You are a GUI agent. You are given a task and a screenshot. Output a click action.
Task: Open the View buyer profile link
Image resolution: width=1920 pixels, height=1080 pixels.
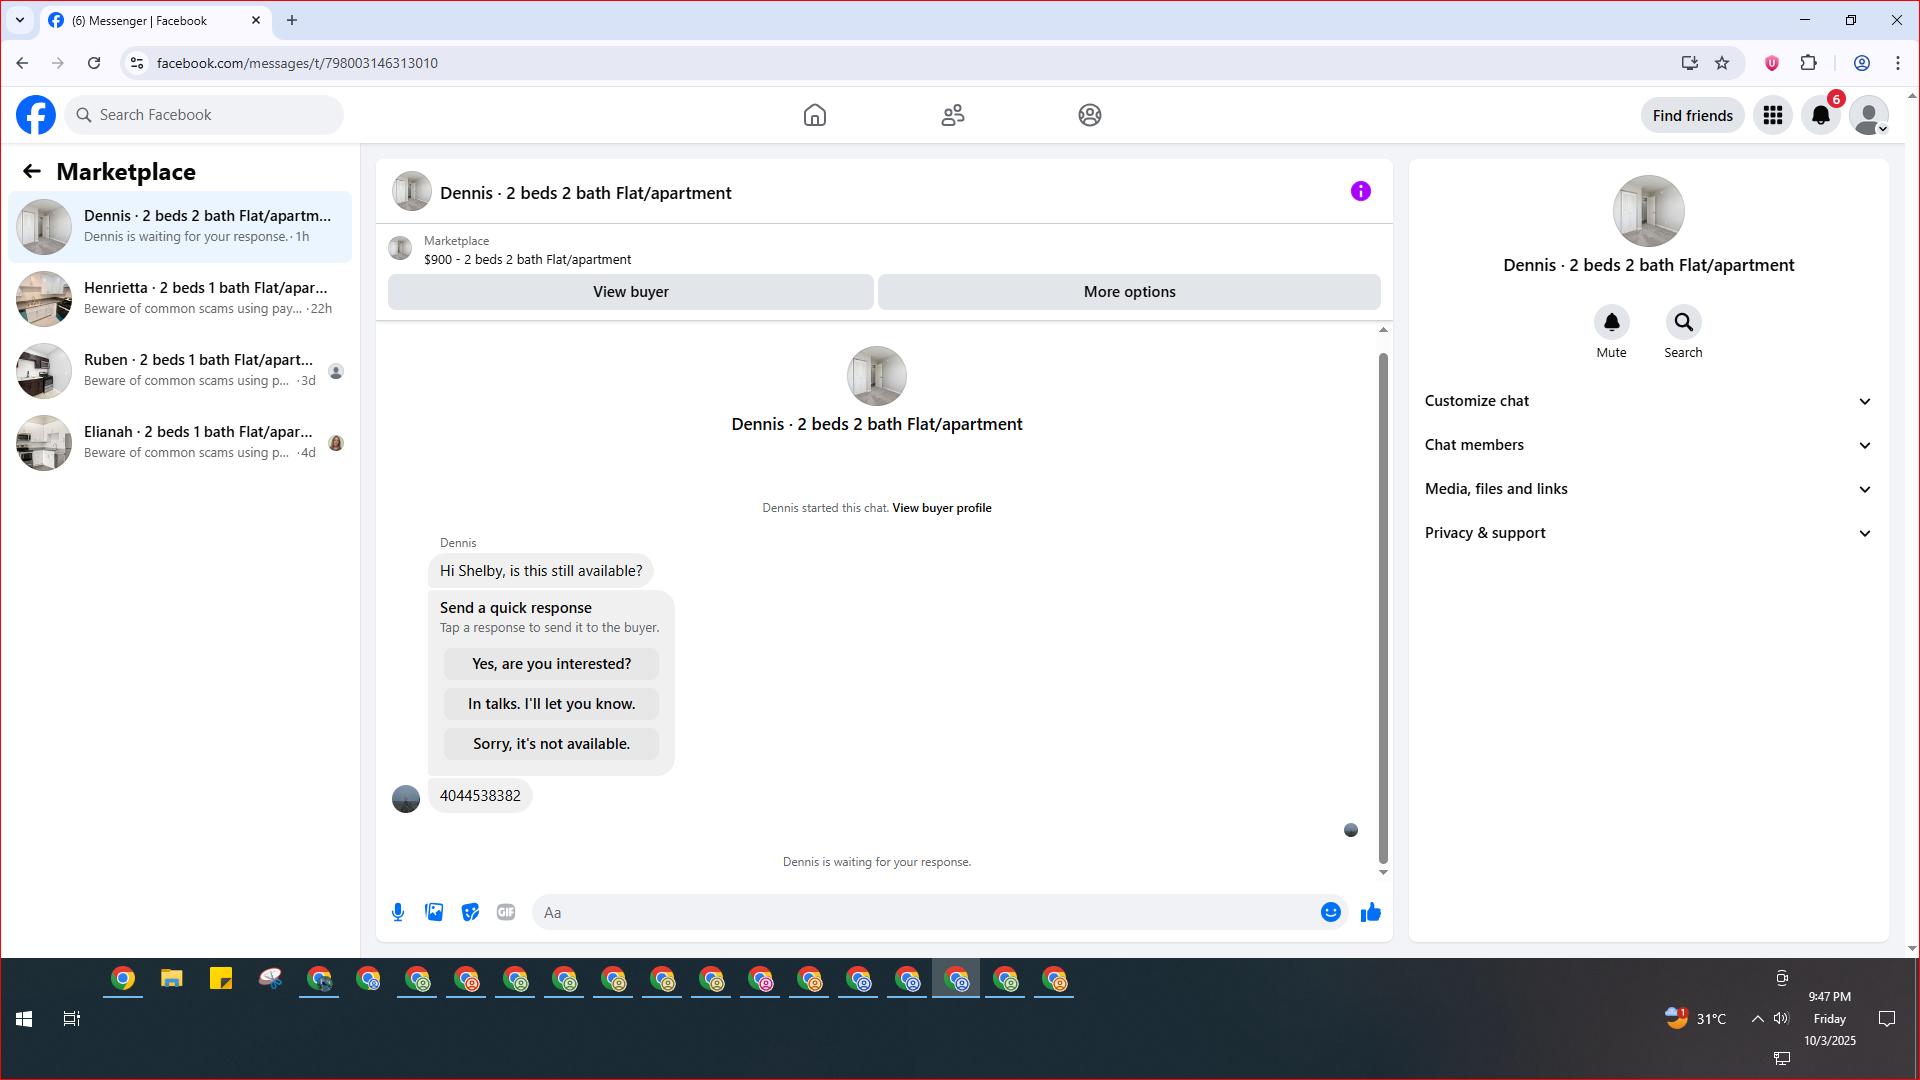pos(942,508)
